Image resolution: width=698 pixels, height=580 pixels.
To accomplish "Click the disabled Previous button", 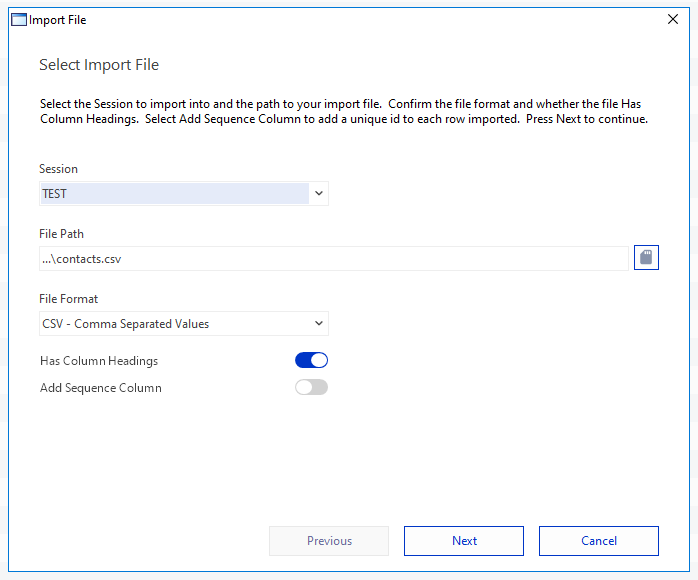I will coord(329,541).
